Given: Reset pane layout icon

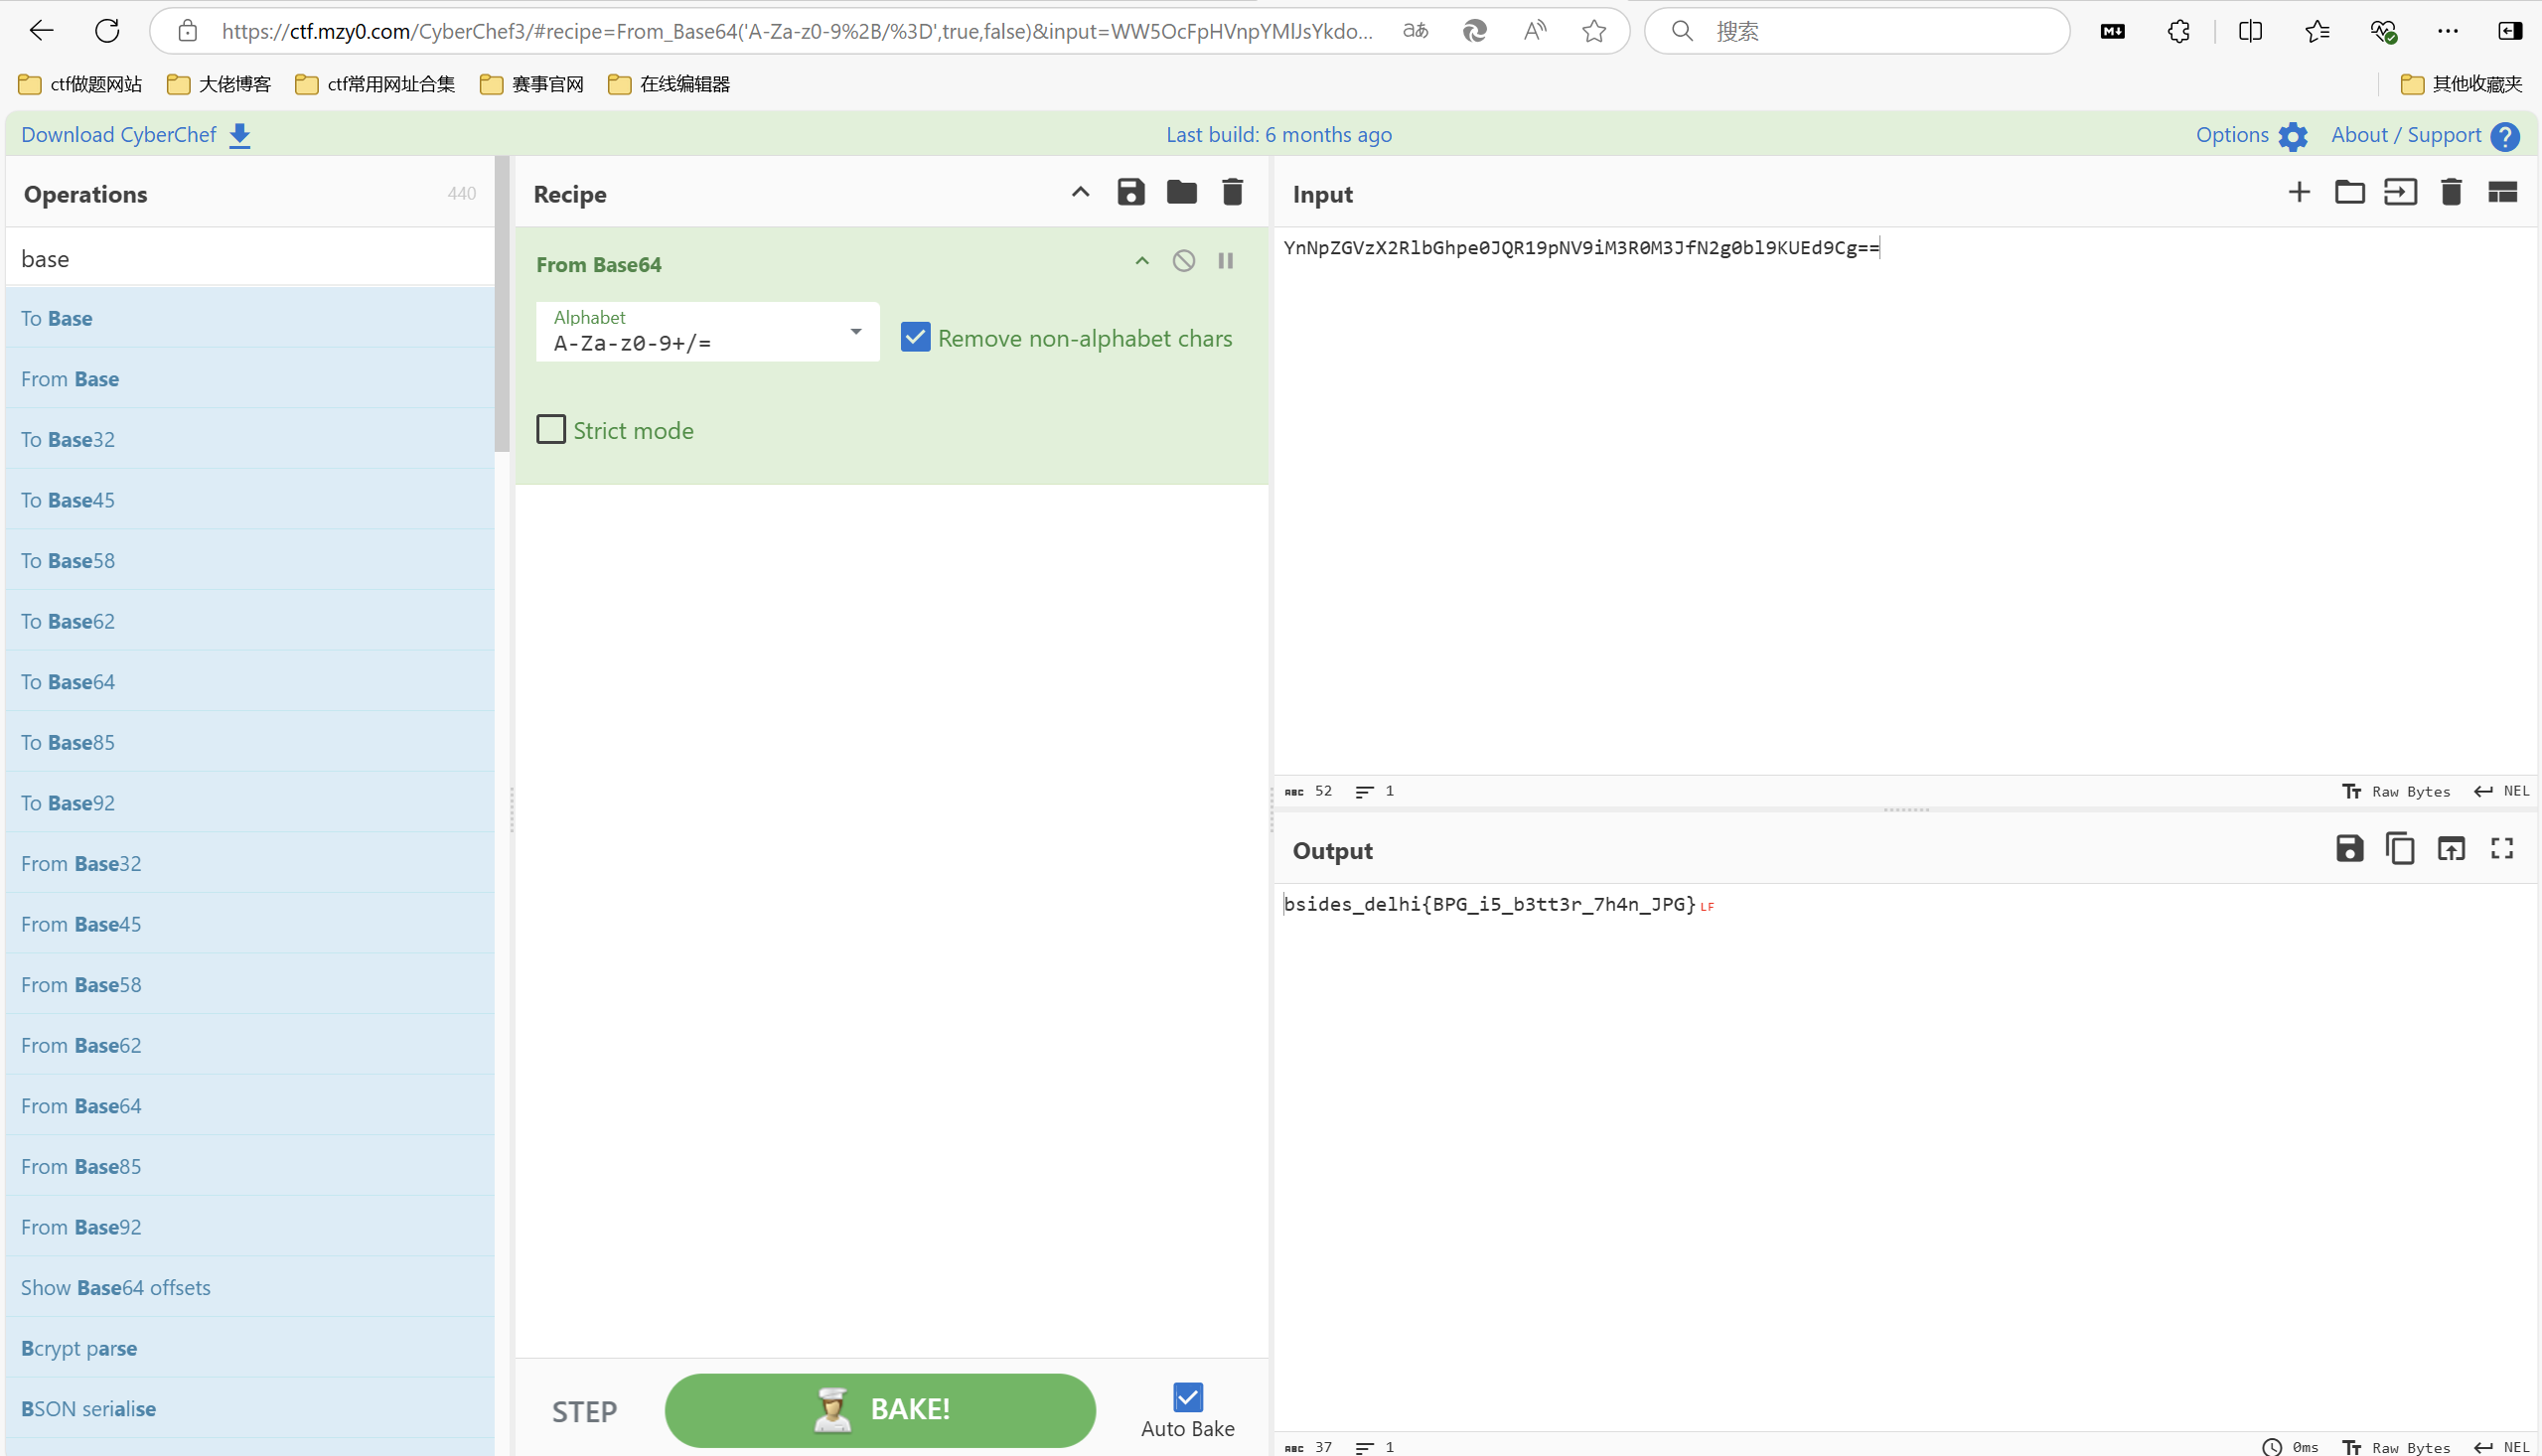Looking at the screenshot, I should coord(2502,192).
